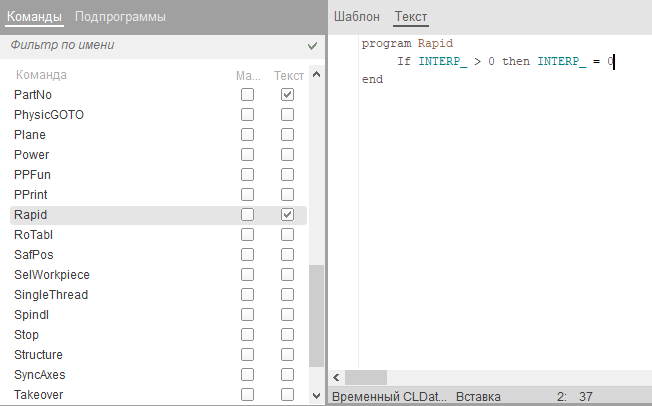Sort by the Команда column header
Image resolution: width=652 pixels, height=406 pixels.
click(41, 75)
